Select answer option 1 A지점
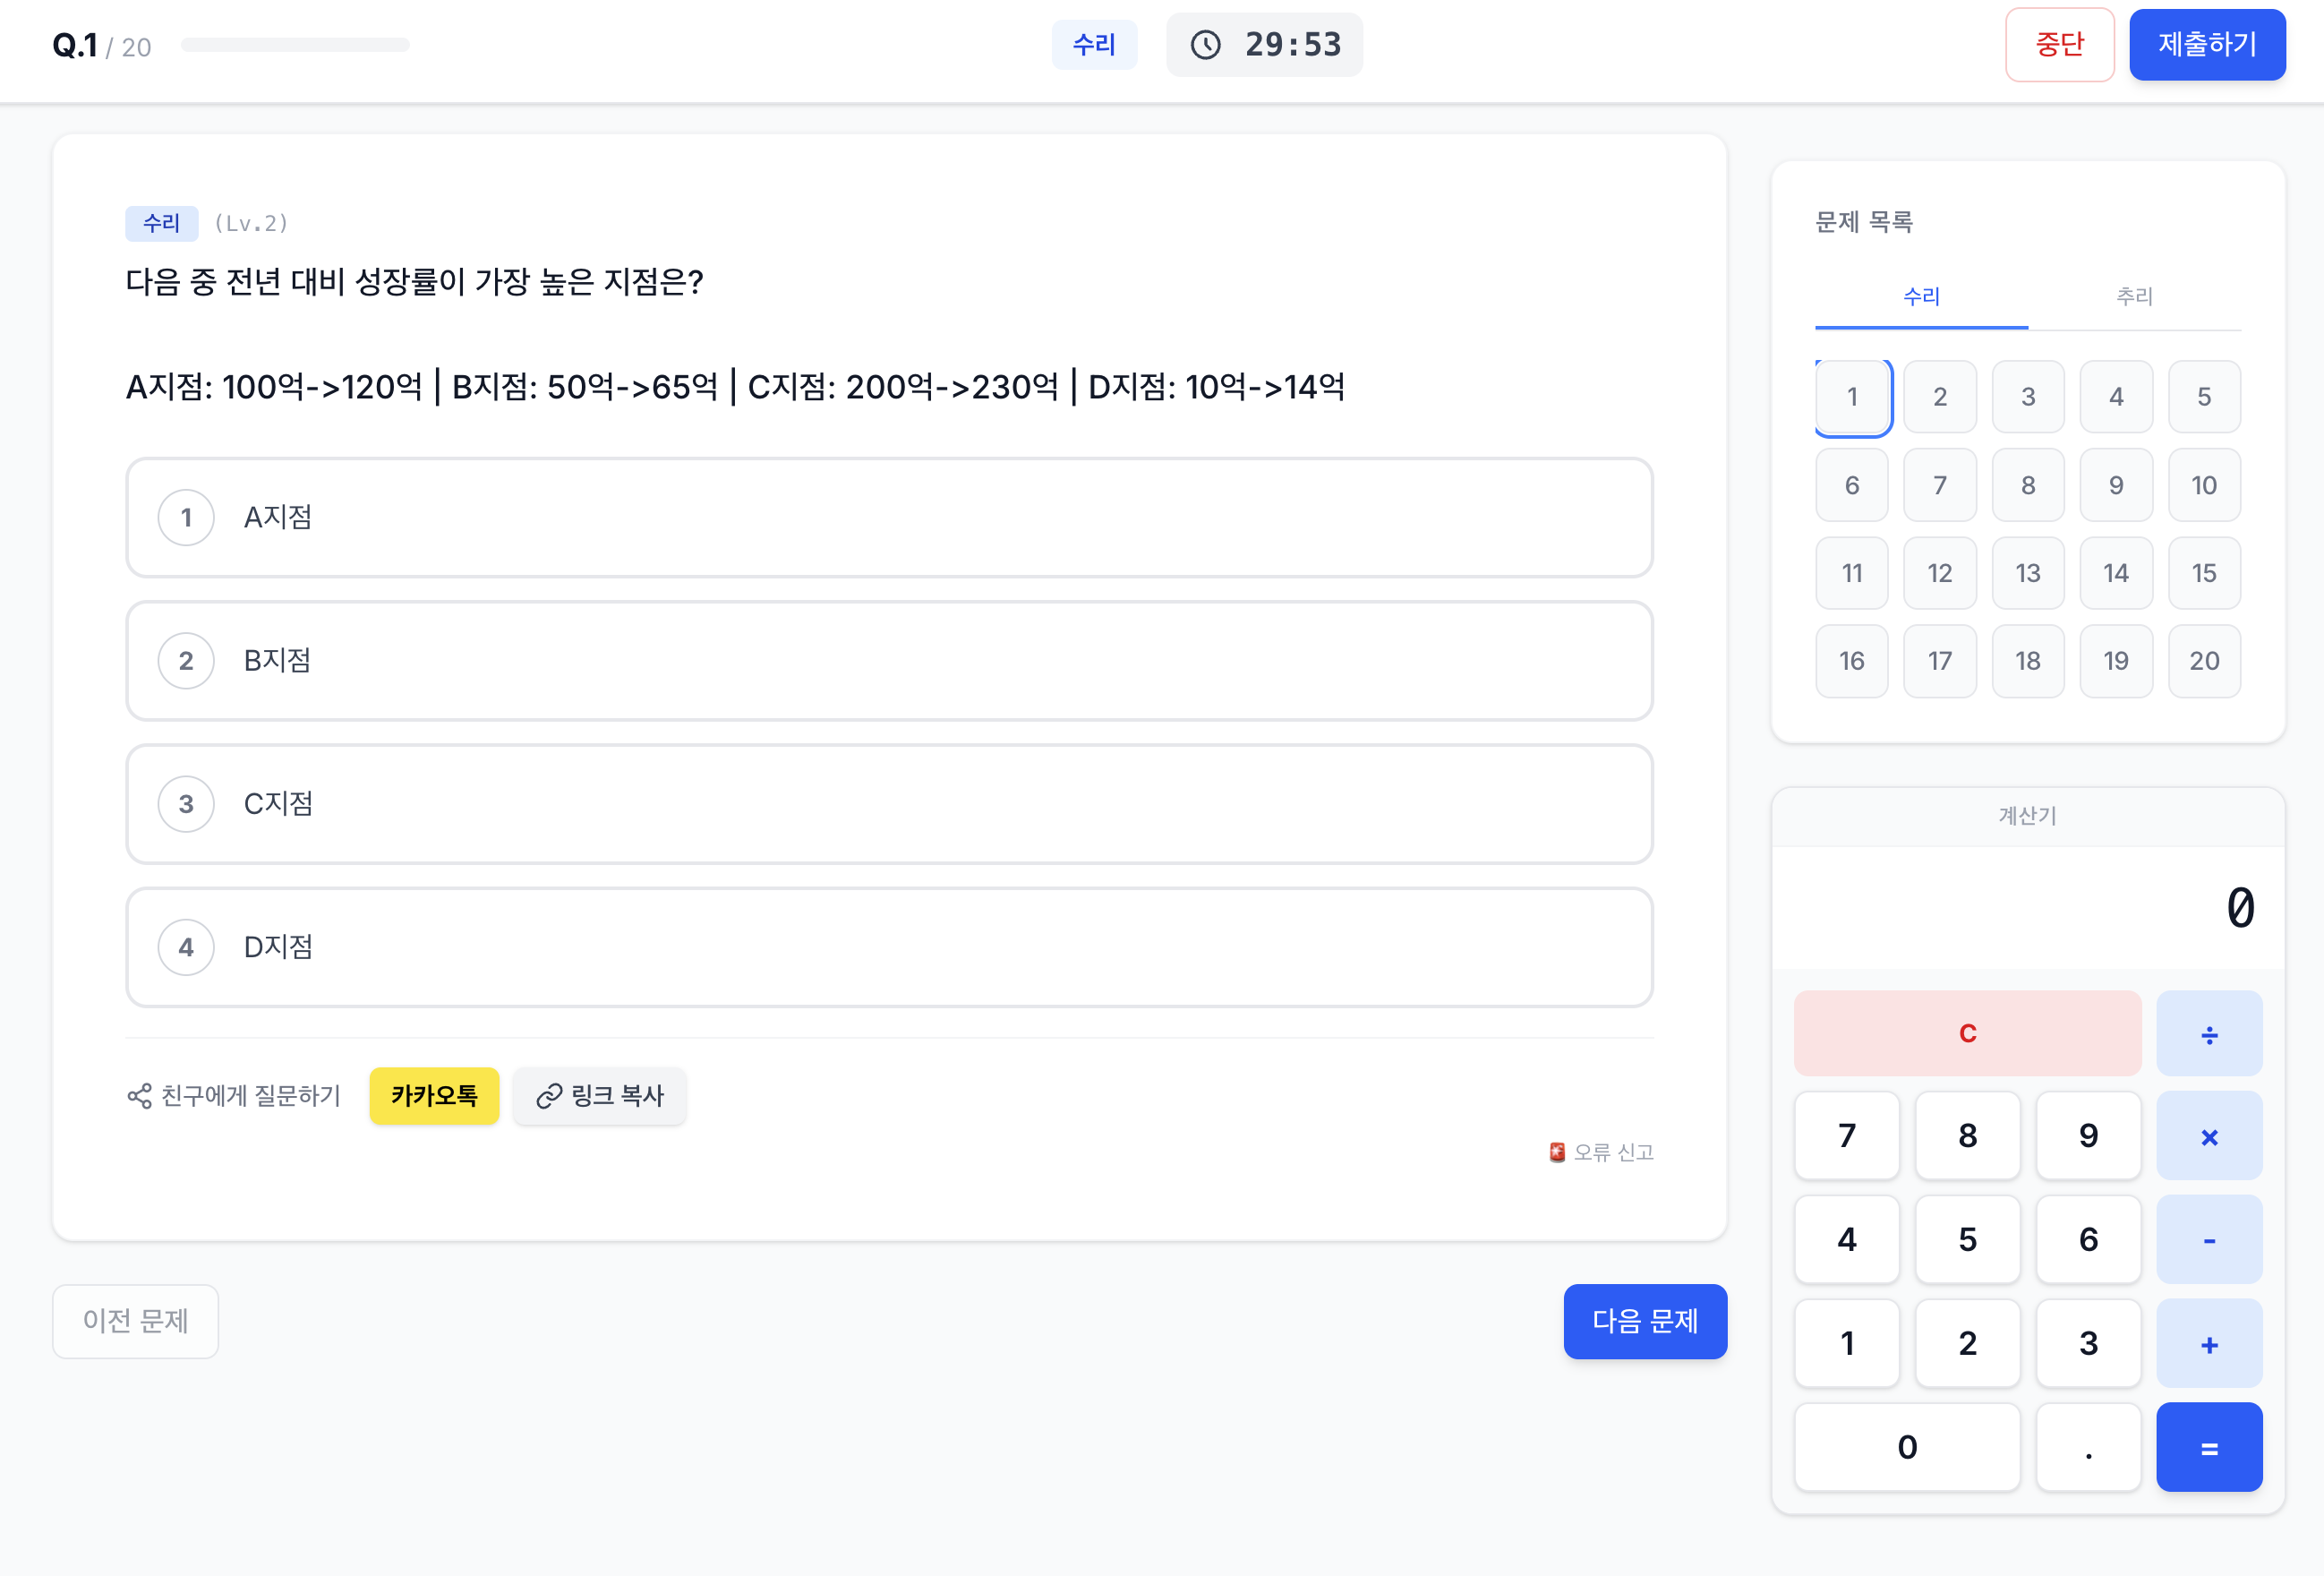The image size is (2324, 1576). tap(888, 517)
